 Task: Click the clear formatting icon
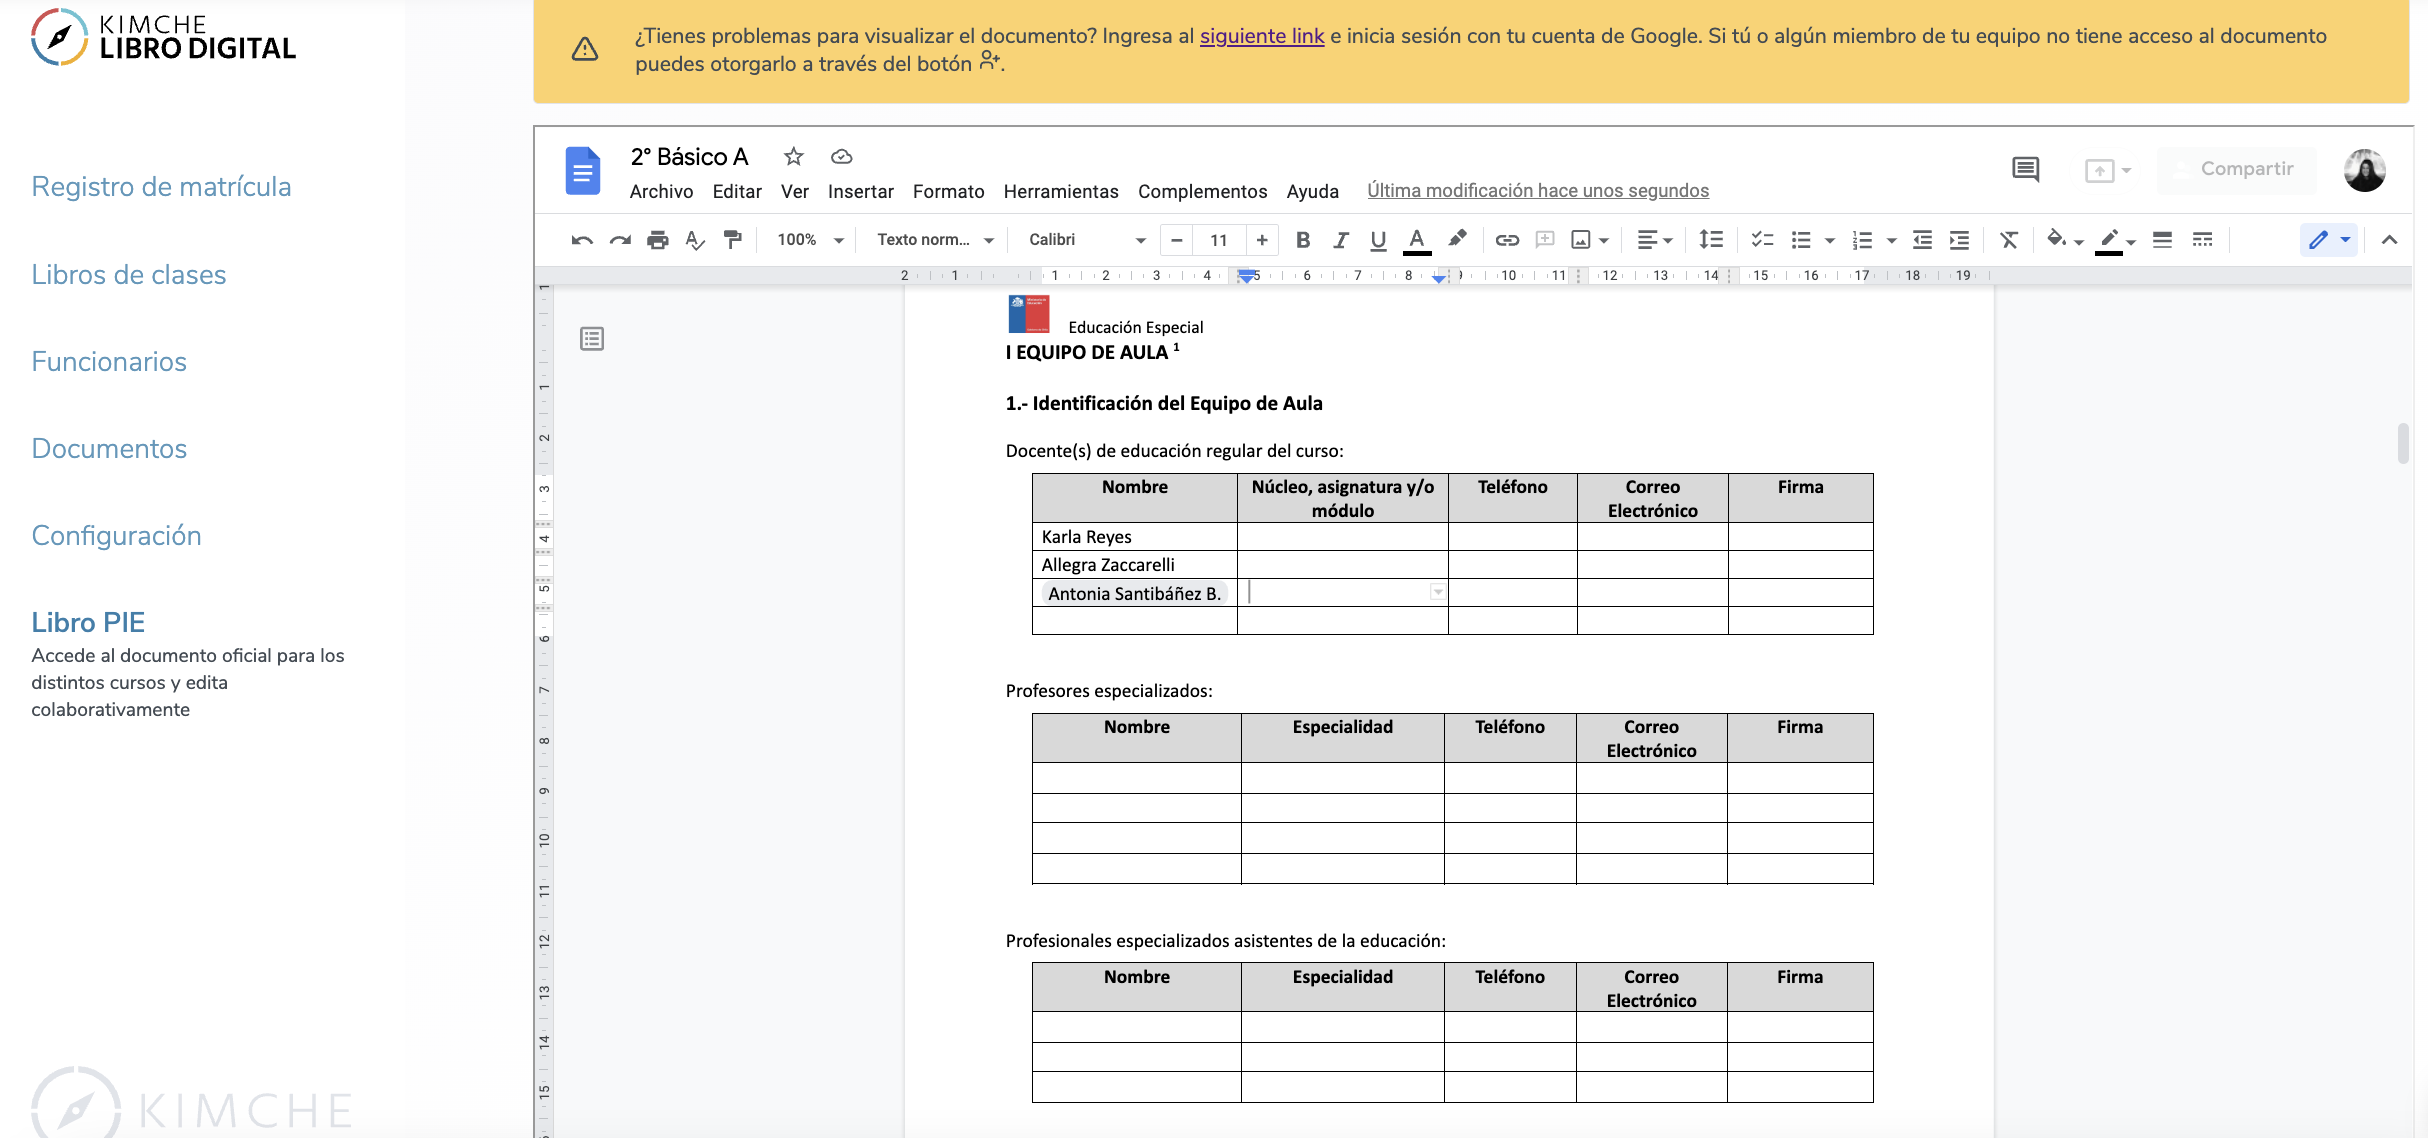(2008, 240)
